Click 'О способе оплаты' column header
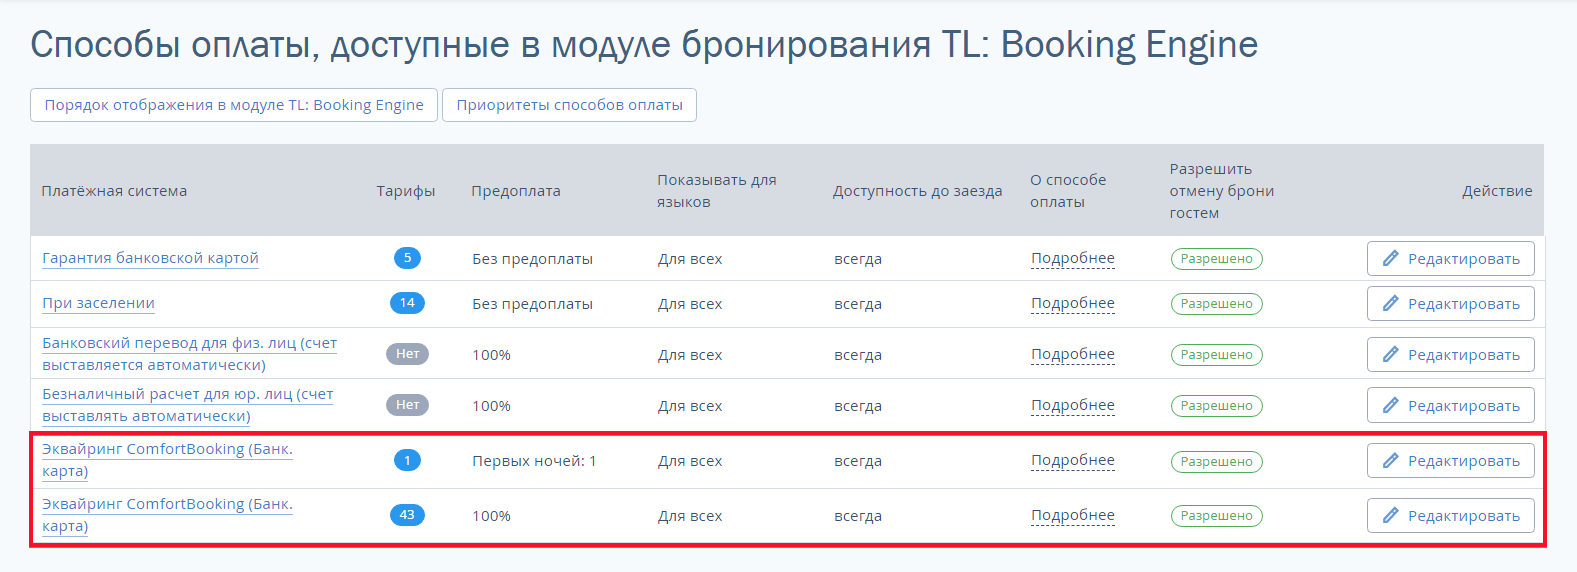This screenshot has width=1577, height=572. (x=1068, y=191)
